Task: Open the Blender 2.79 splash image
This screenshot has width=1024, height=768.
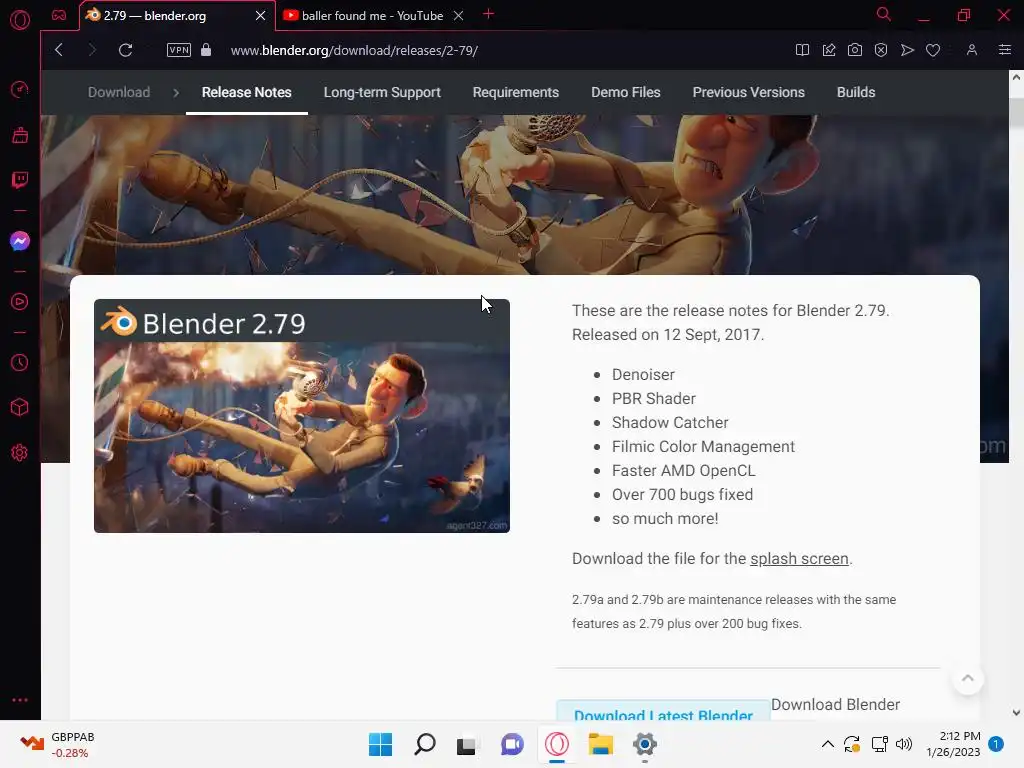Action: point(302,416)
